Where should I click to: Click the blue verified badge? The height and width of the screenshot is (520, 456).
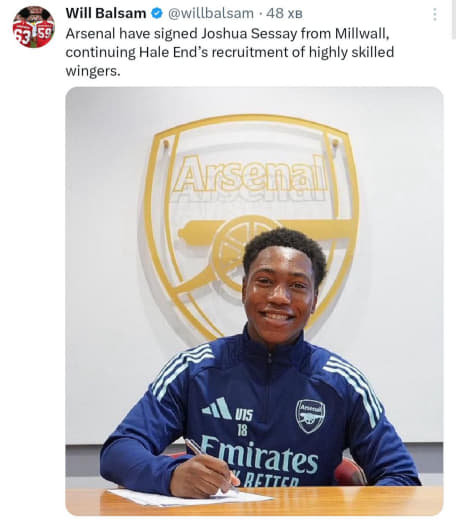(157, 13)
